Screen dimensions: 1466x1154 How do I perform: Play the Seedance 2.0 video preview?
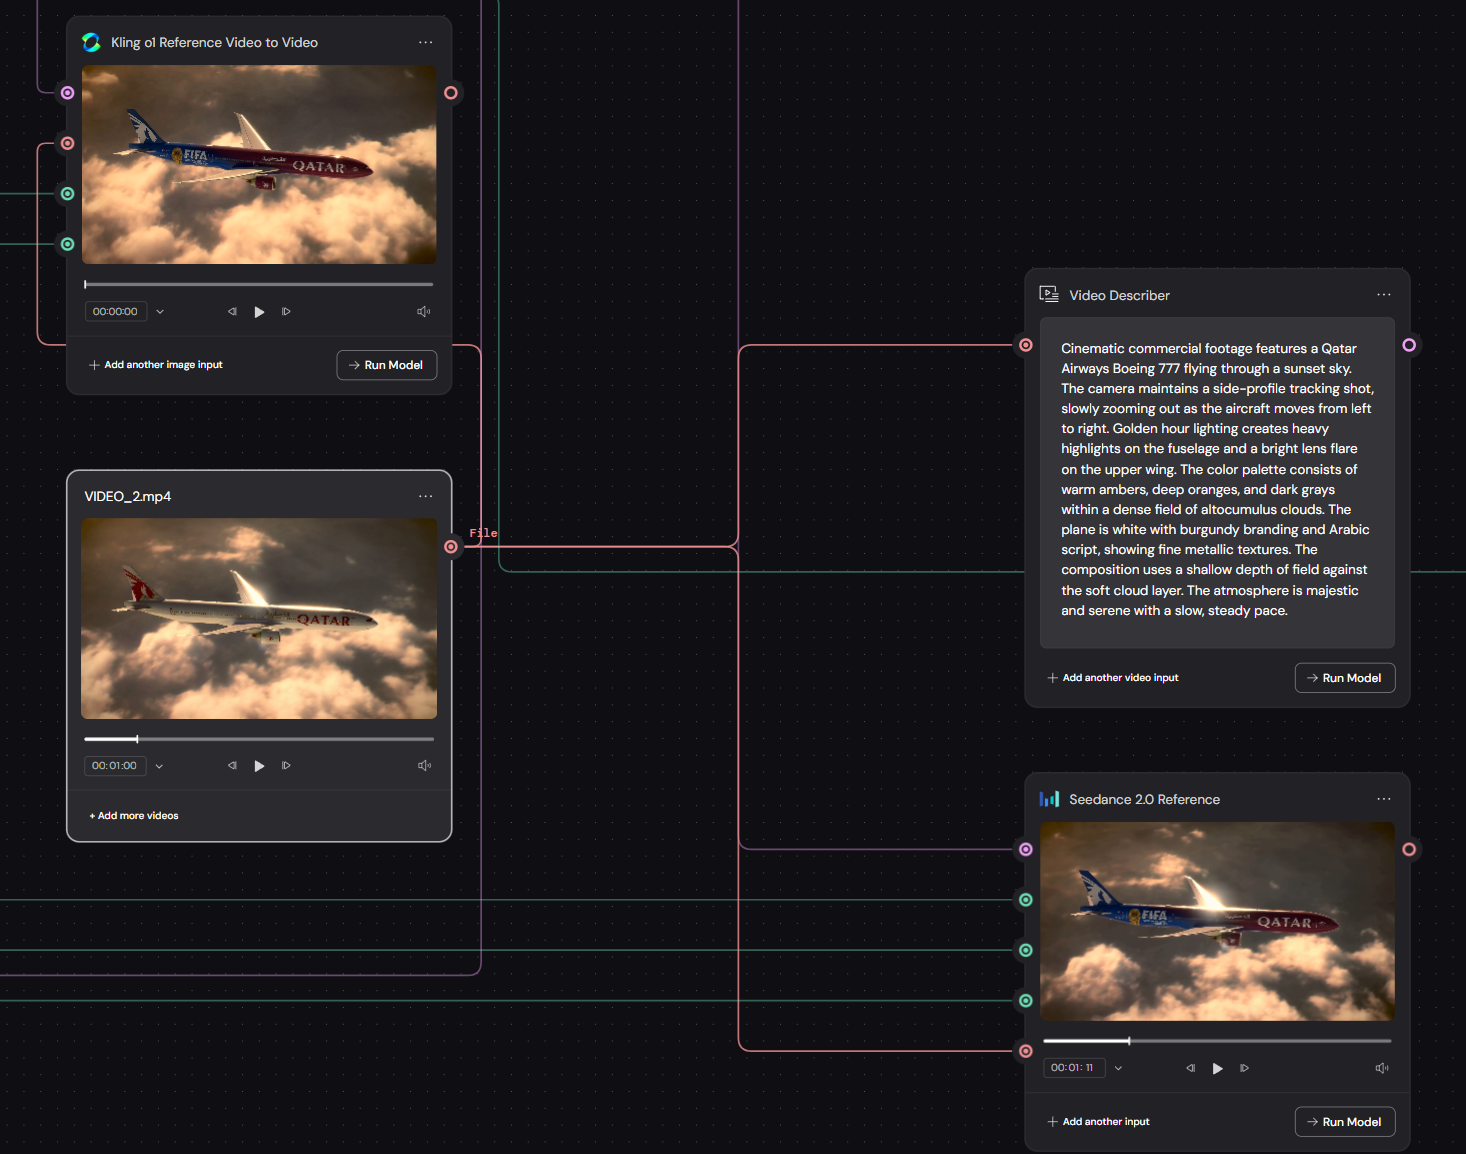[x=1217, y=1068]
